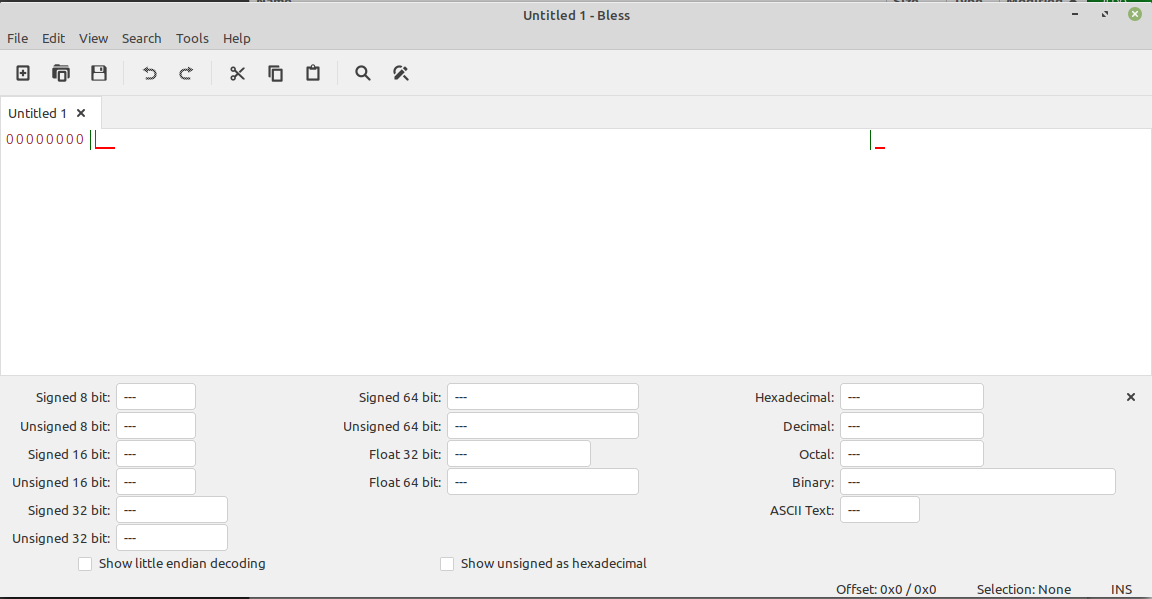The image size is (1152, 599).
Task: Click the Signed 8 bit input field
Action: 155,396
